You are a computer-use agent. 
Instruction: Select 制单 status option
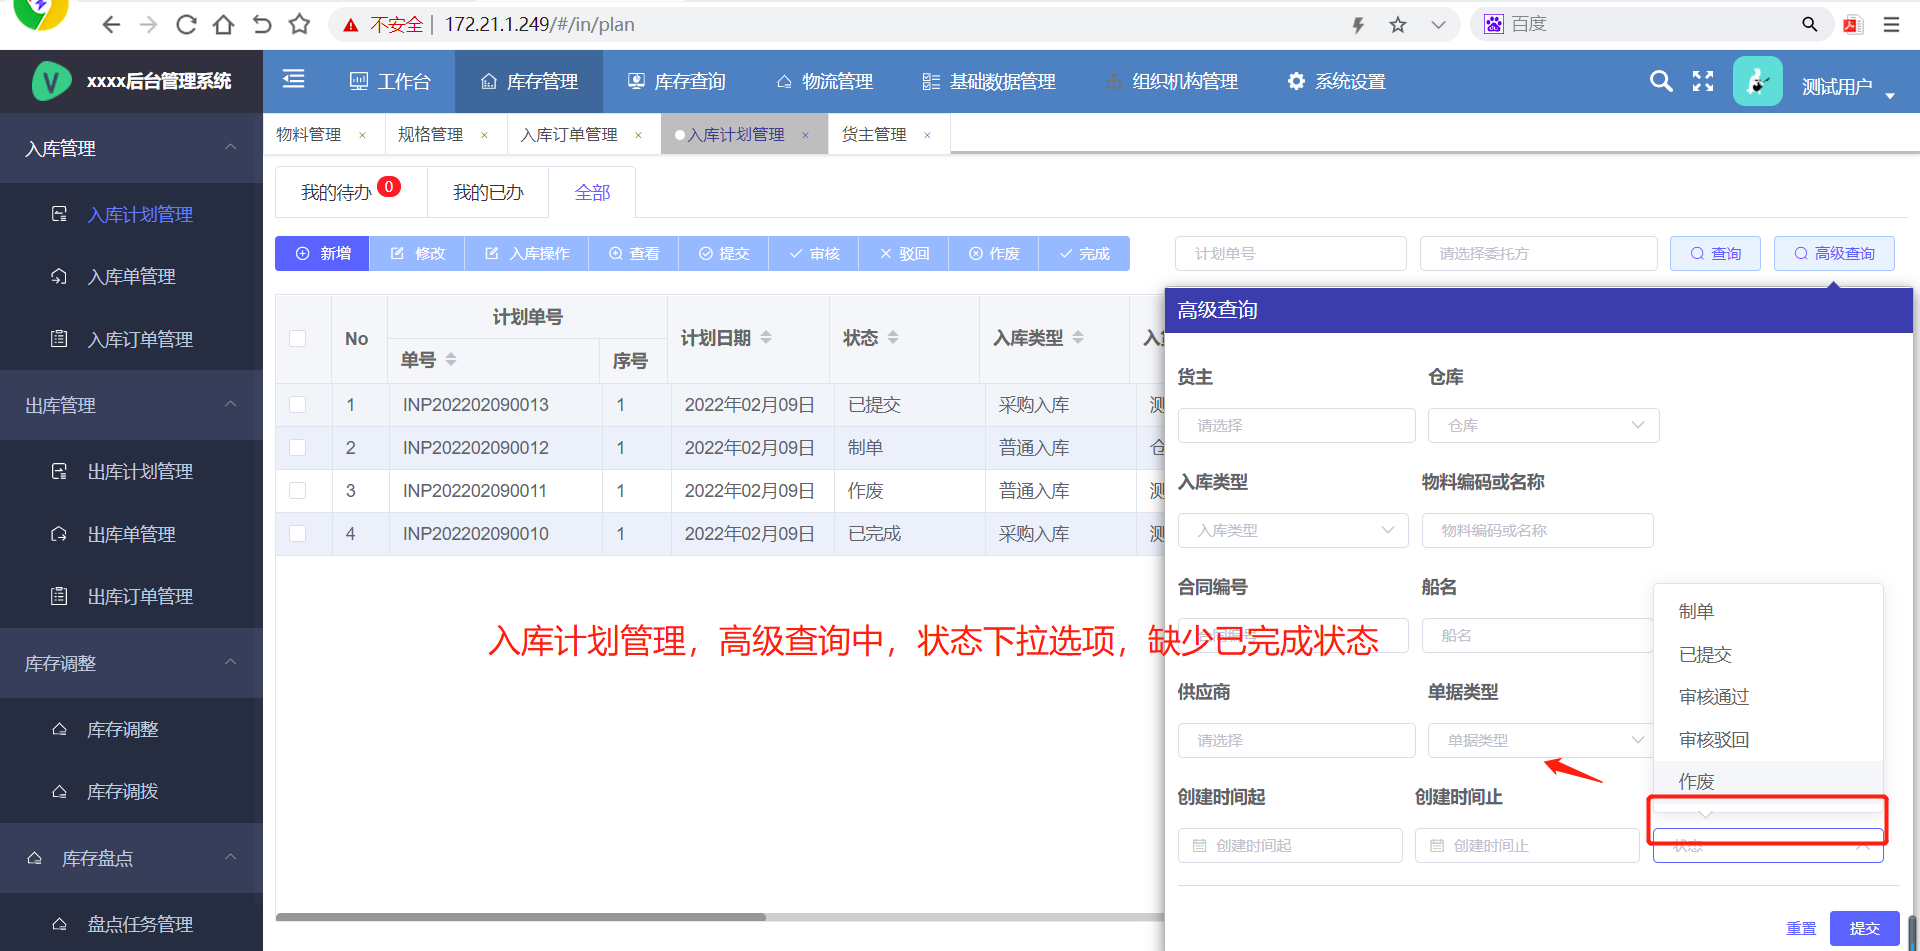[1768, 611]
